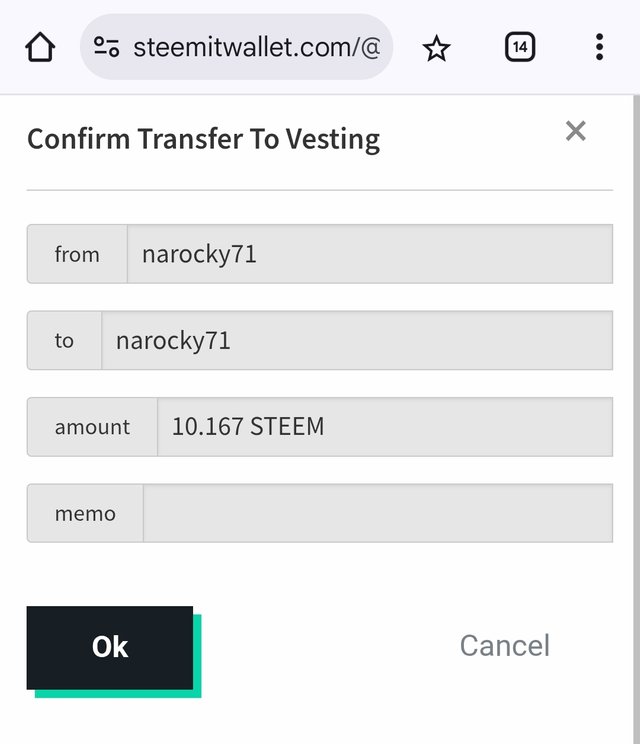Open site information settings icon

point(106,47)
